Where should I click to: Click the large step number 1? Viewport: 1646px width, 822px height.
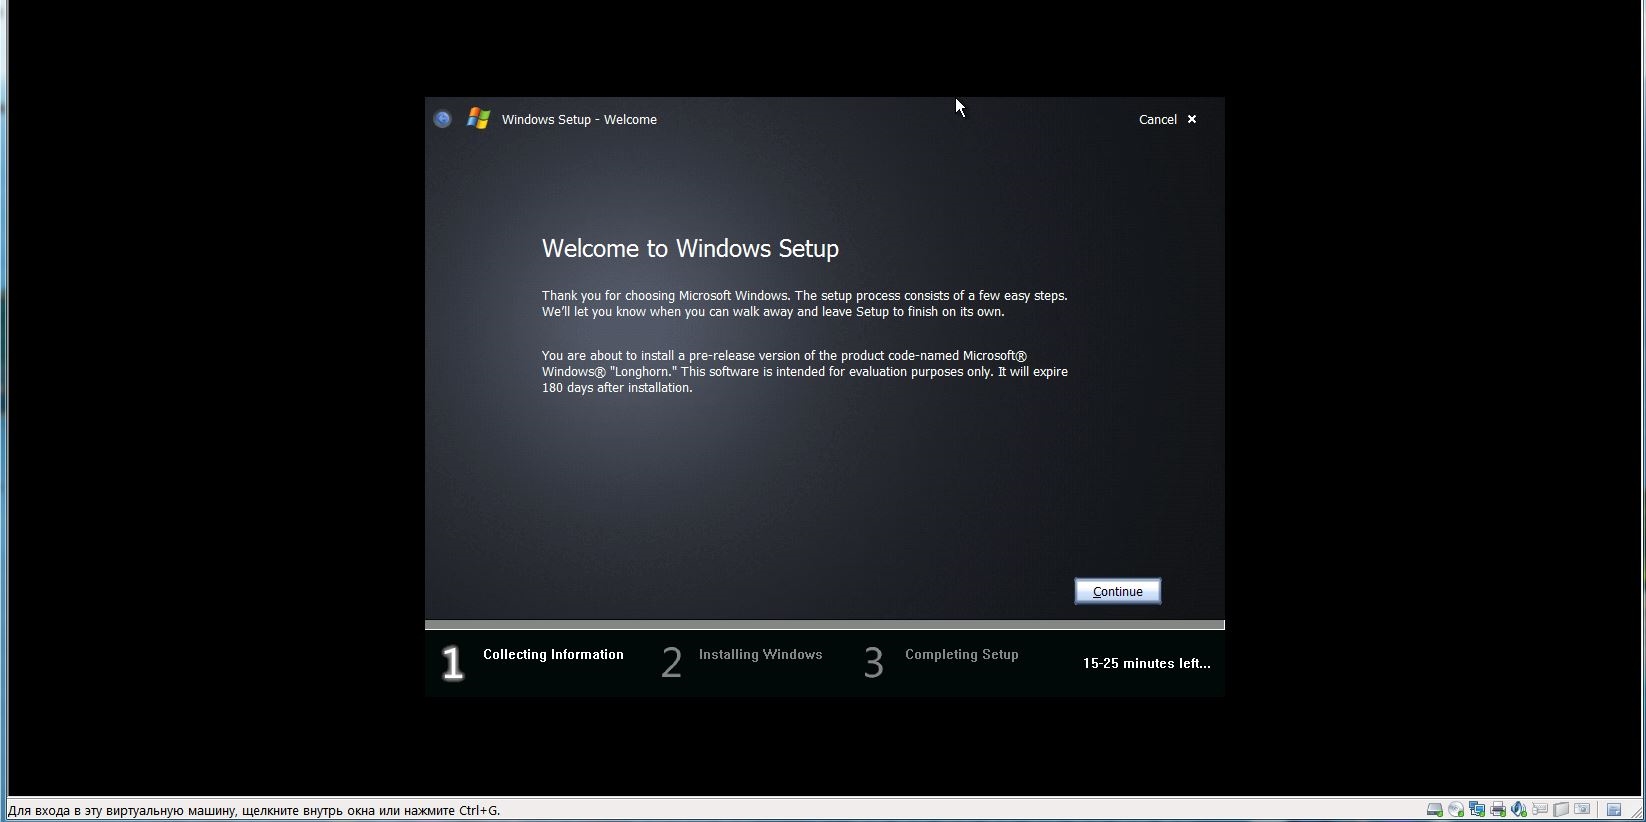pos(453,663)
